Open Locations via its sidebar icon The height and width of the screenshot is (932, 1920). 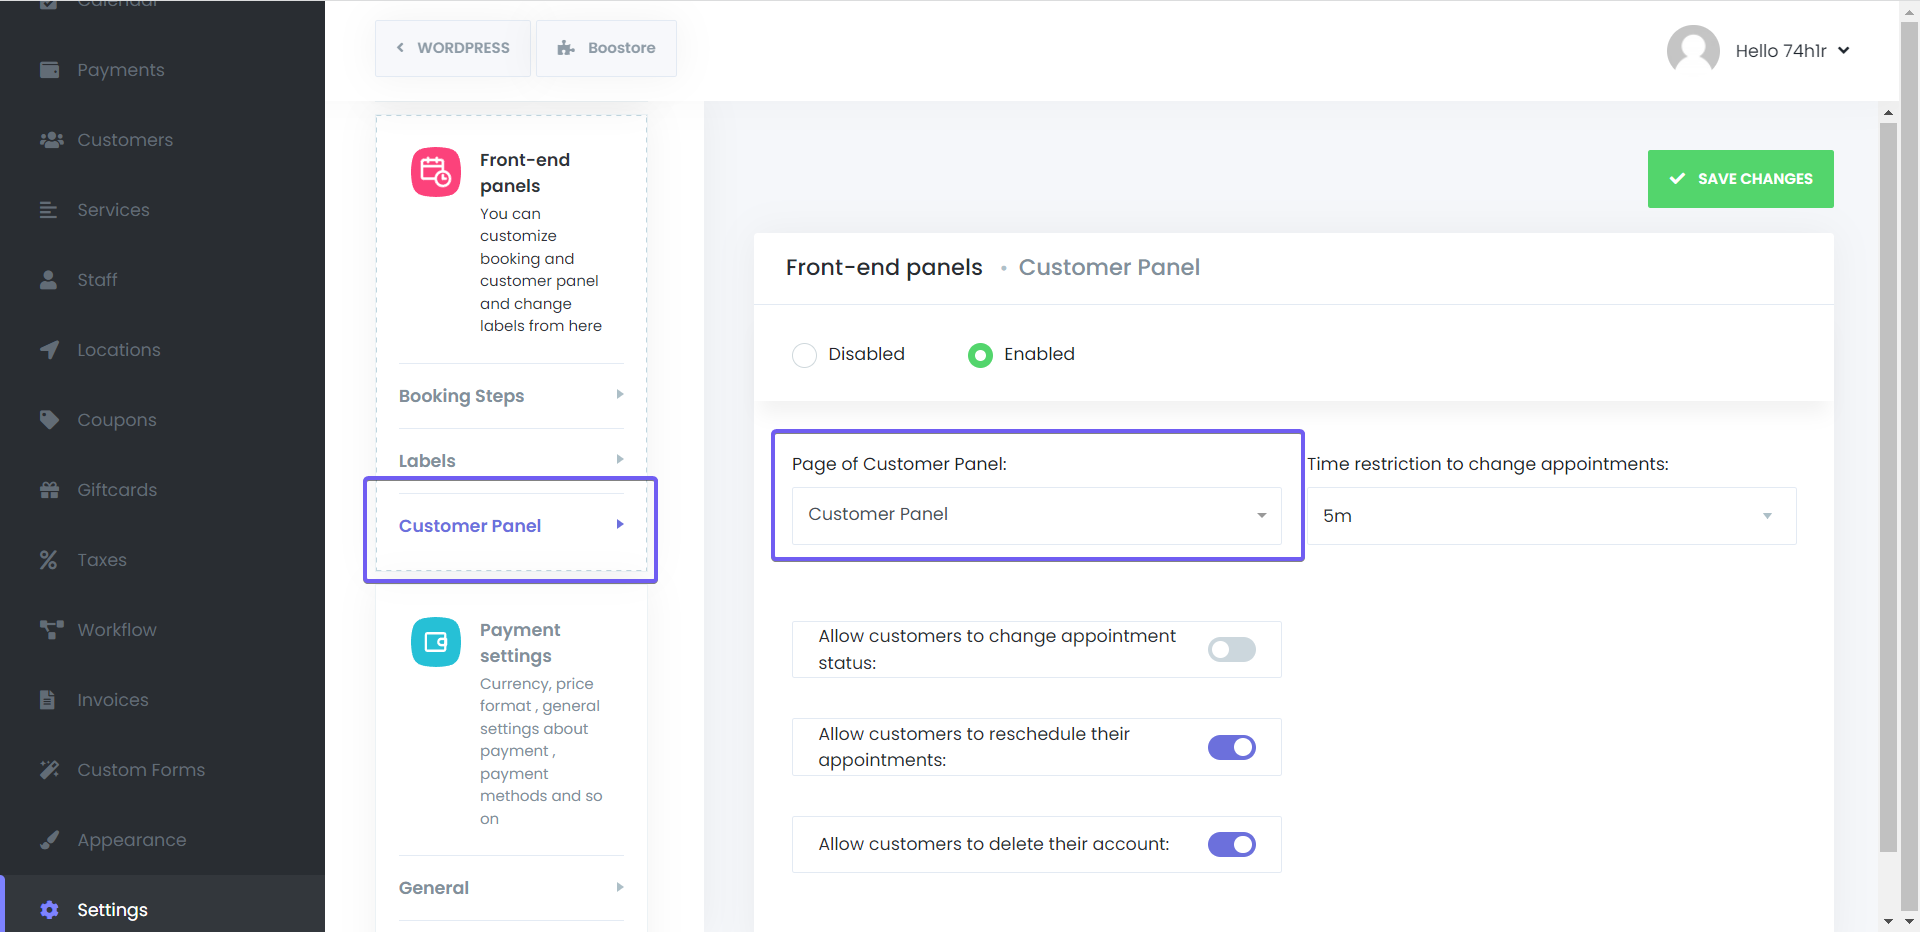point(49,349)
